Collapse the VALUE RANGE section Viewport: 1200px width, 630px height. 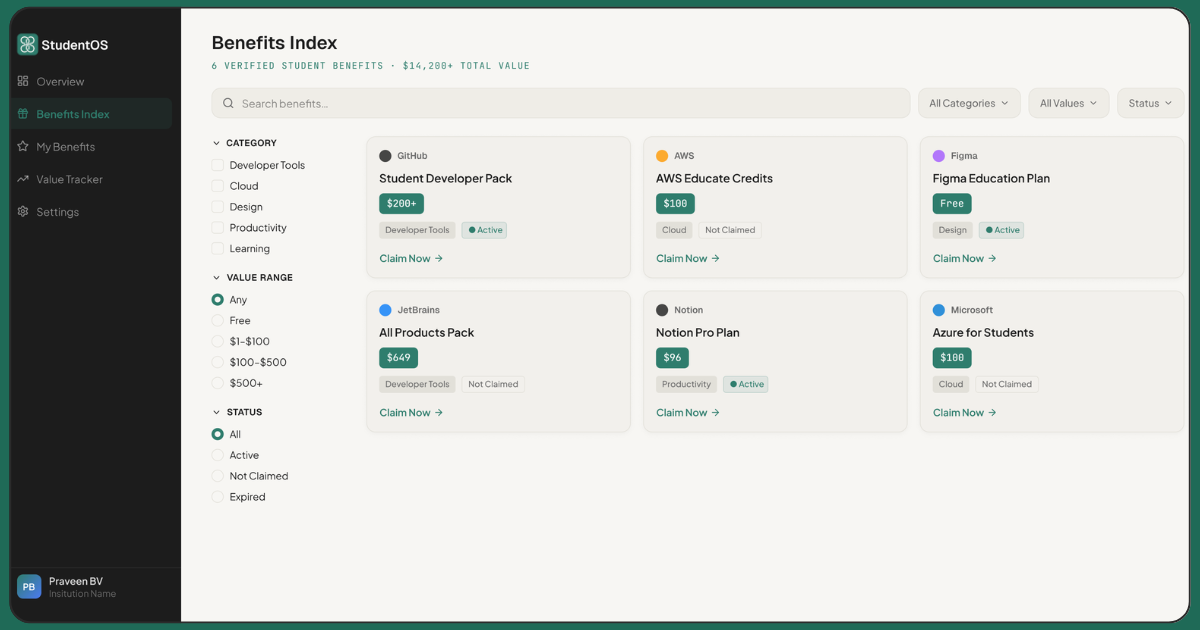coord(216,277)
